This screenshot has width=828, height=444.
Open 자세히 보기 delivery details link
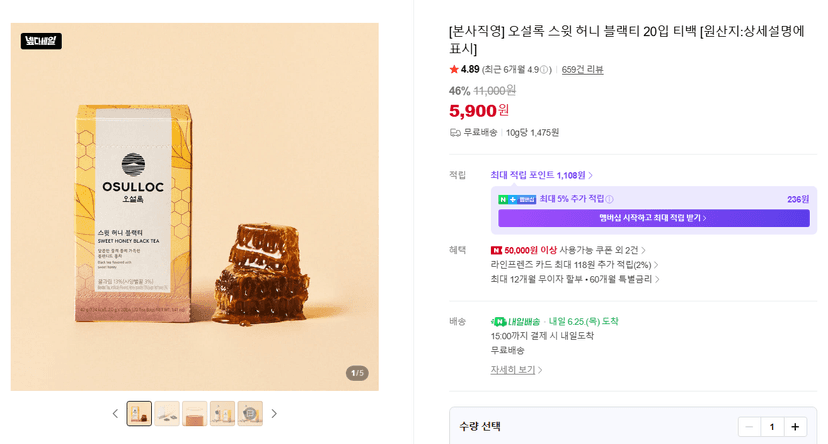pyautogui.click(x=516, y=370)
